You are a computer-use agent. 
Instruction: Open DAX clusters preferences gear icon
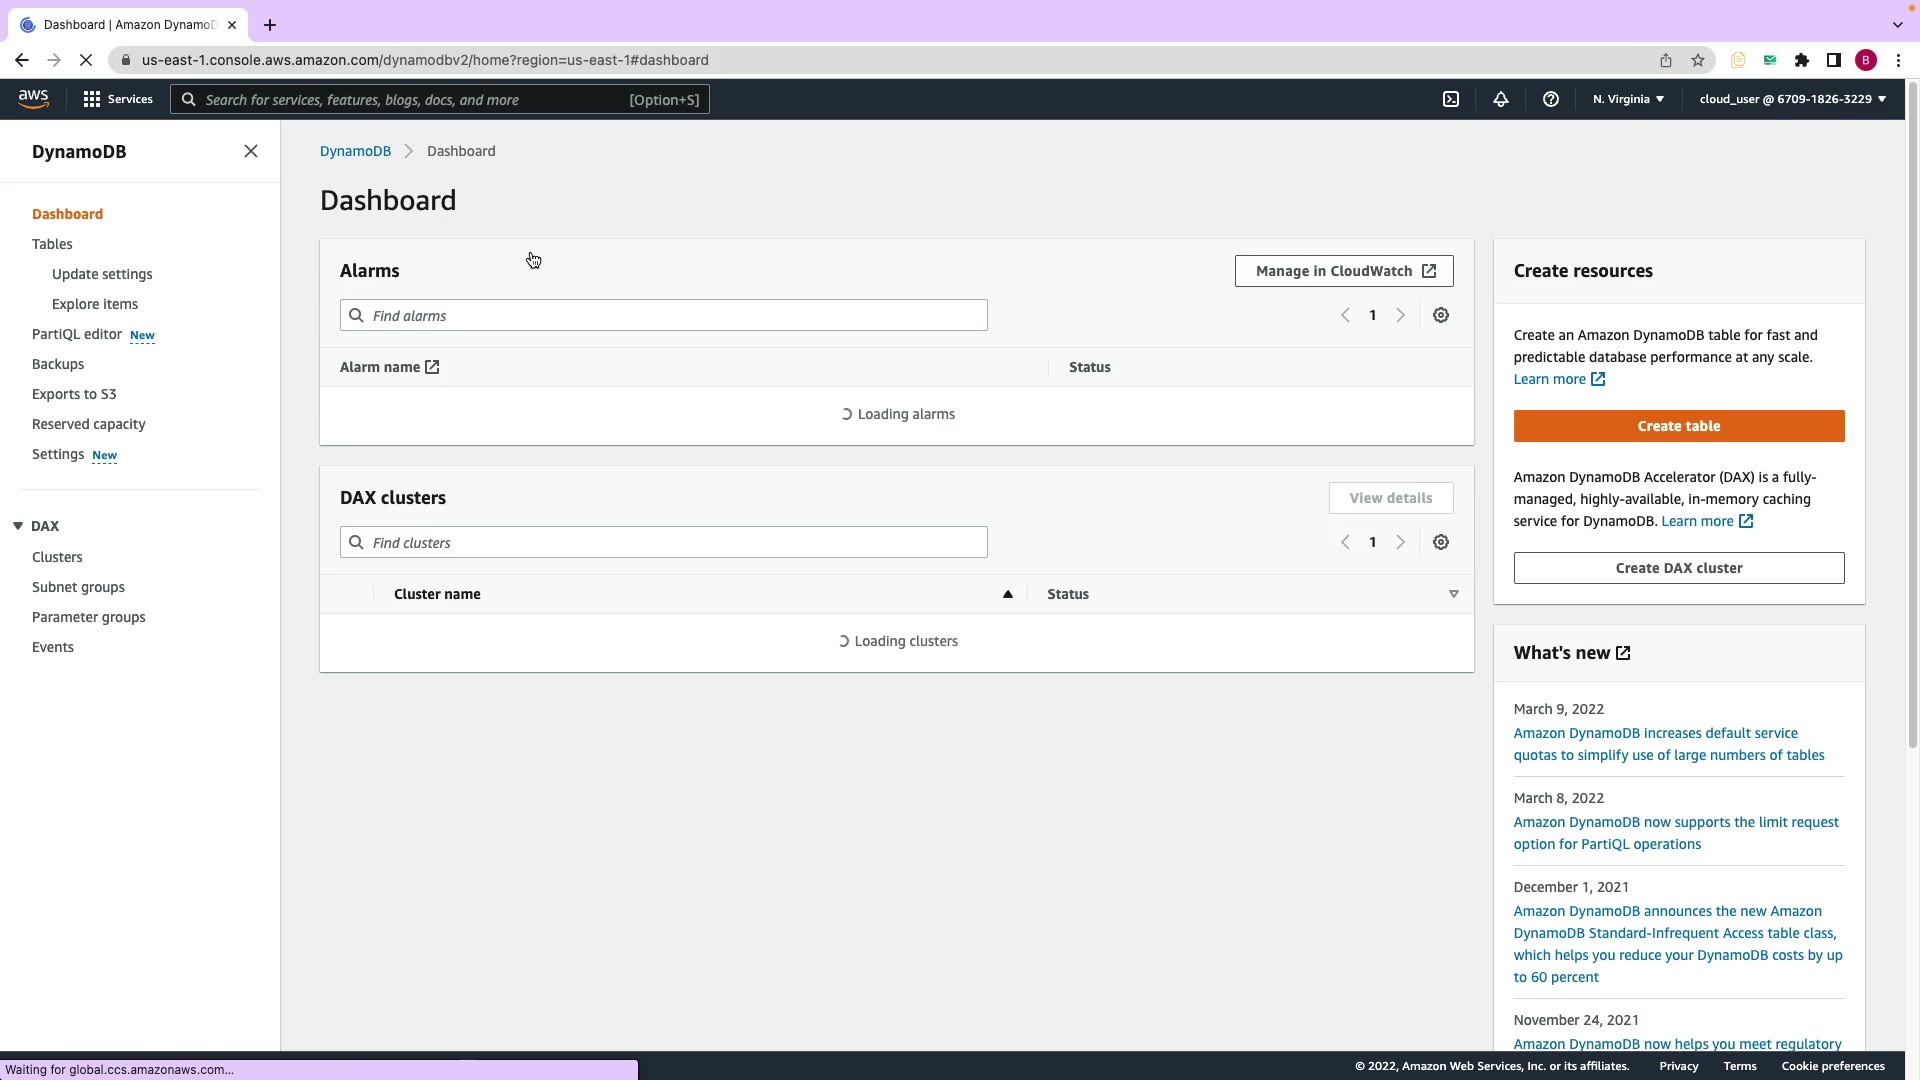(1441, 542)
